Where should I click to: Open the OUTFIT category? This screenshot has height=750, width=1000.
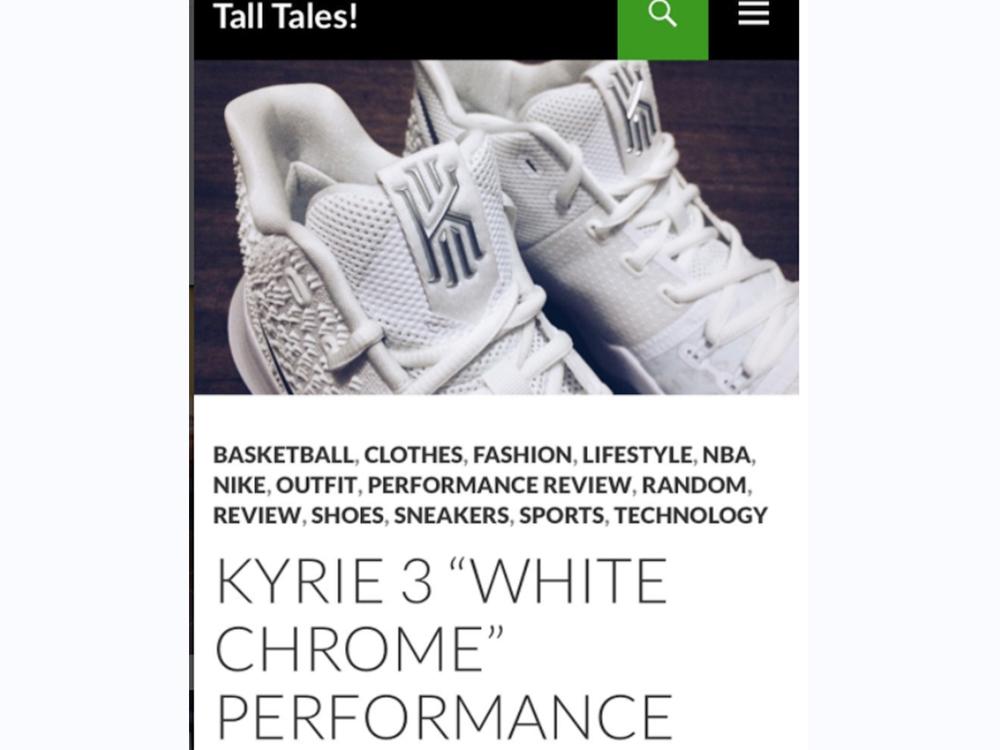(x=316, y=485)
